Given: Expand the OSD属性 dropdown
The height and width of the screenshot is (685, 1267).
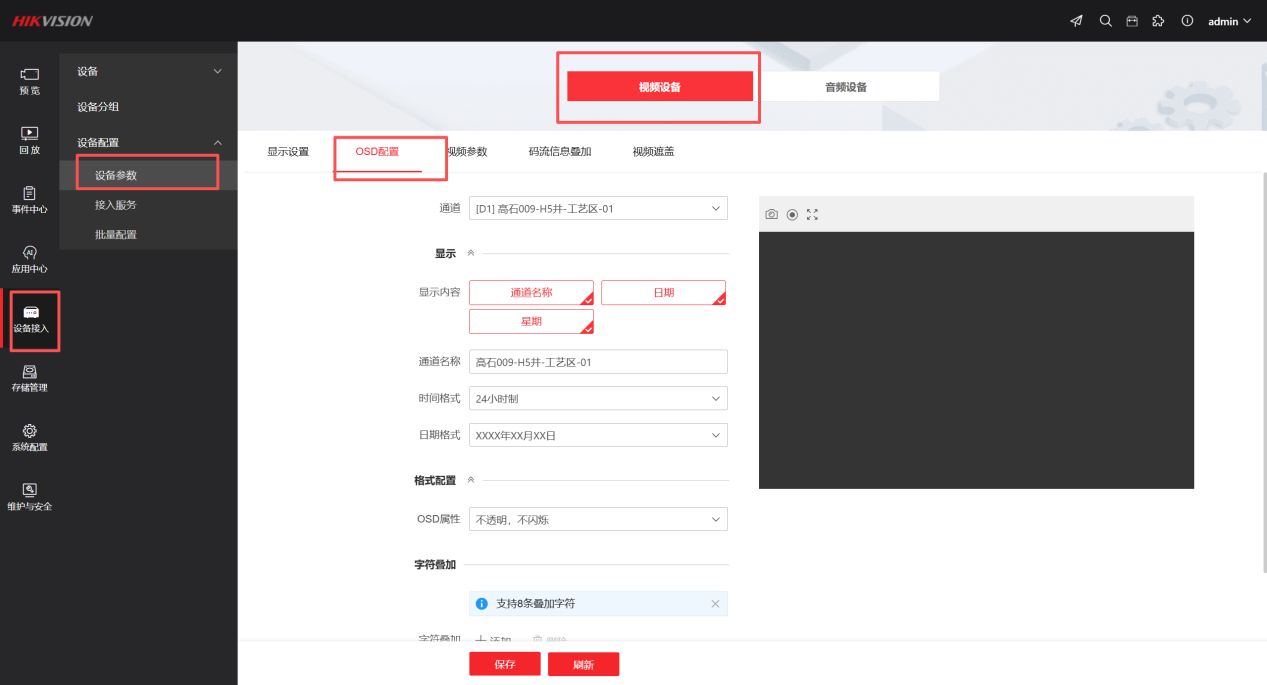Looking at the screenshot, I should [x=598, y=520].
